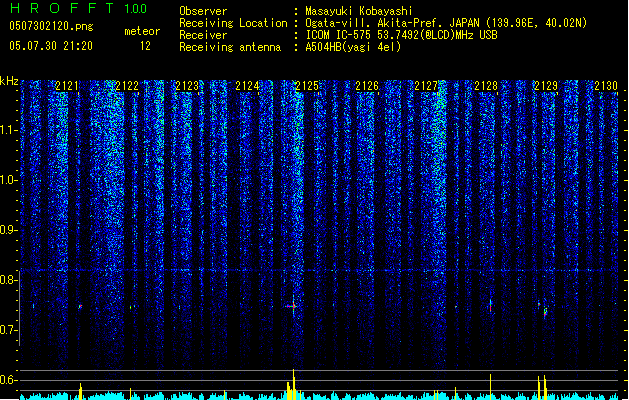This screenshot has width=629, height=400.
Task: Click the 0.8 kHz axis tick label
Action: click(9, 280)
